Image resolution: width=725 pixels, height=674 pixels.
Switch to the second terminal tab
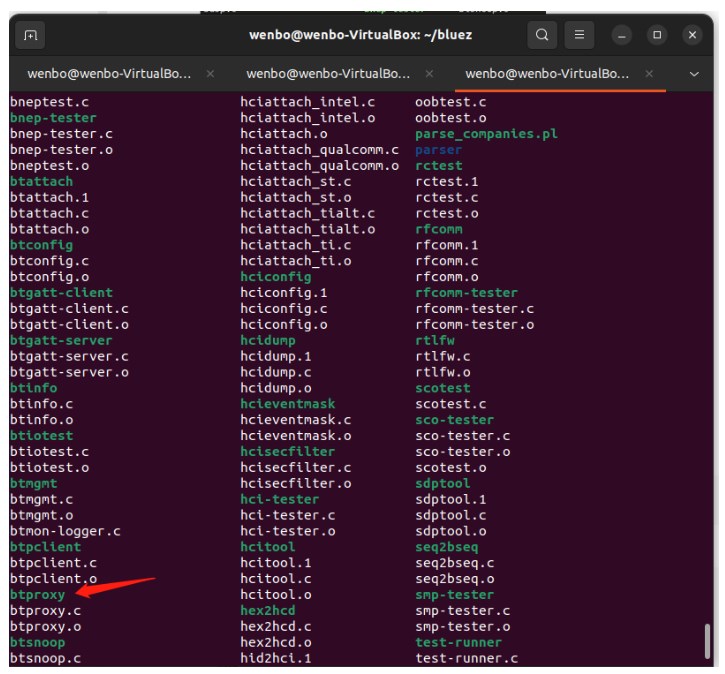pyautogui.click(x=328, y=74)
